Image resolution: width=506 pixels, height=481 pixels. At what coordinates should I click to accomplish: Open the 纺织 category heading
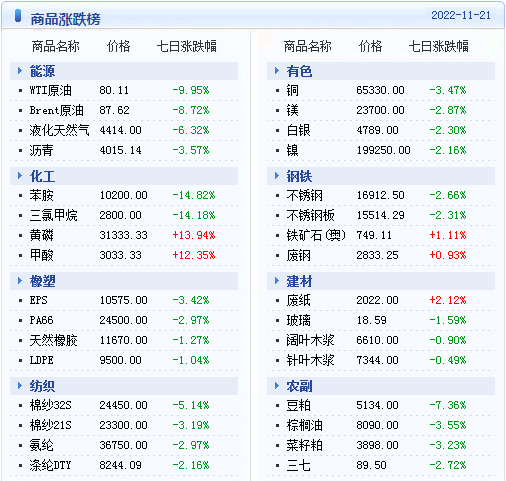click(x=42, y=386)
